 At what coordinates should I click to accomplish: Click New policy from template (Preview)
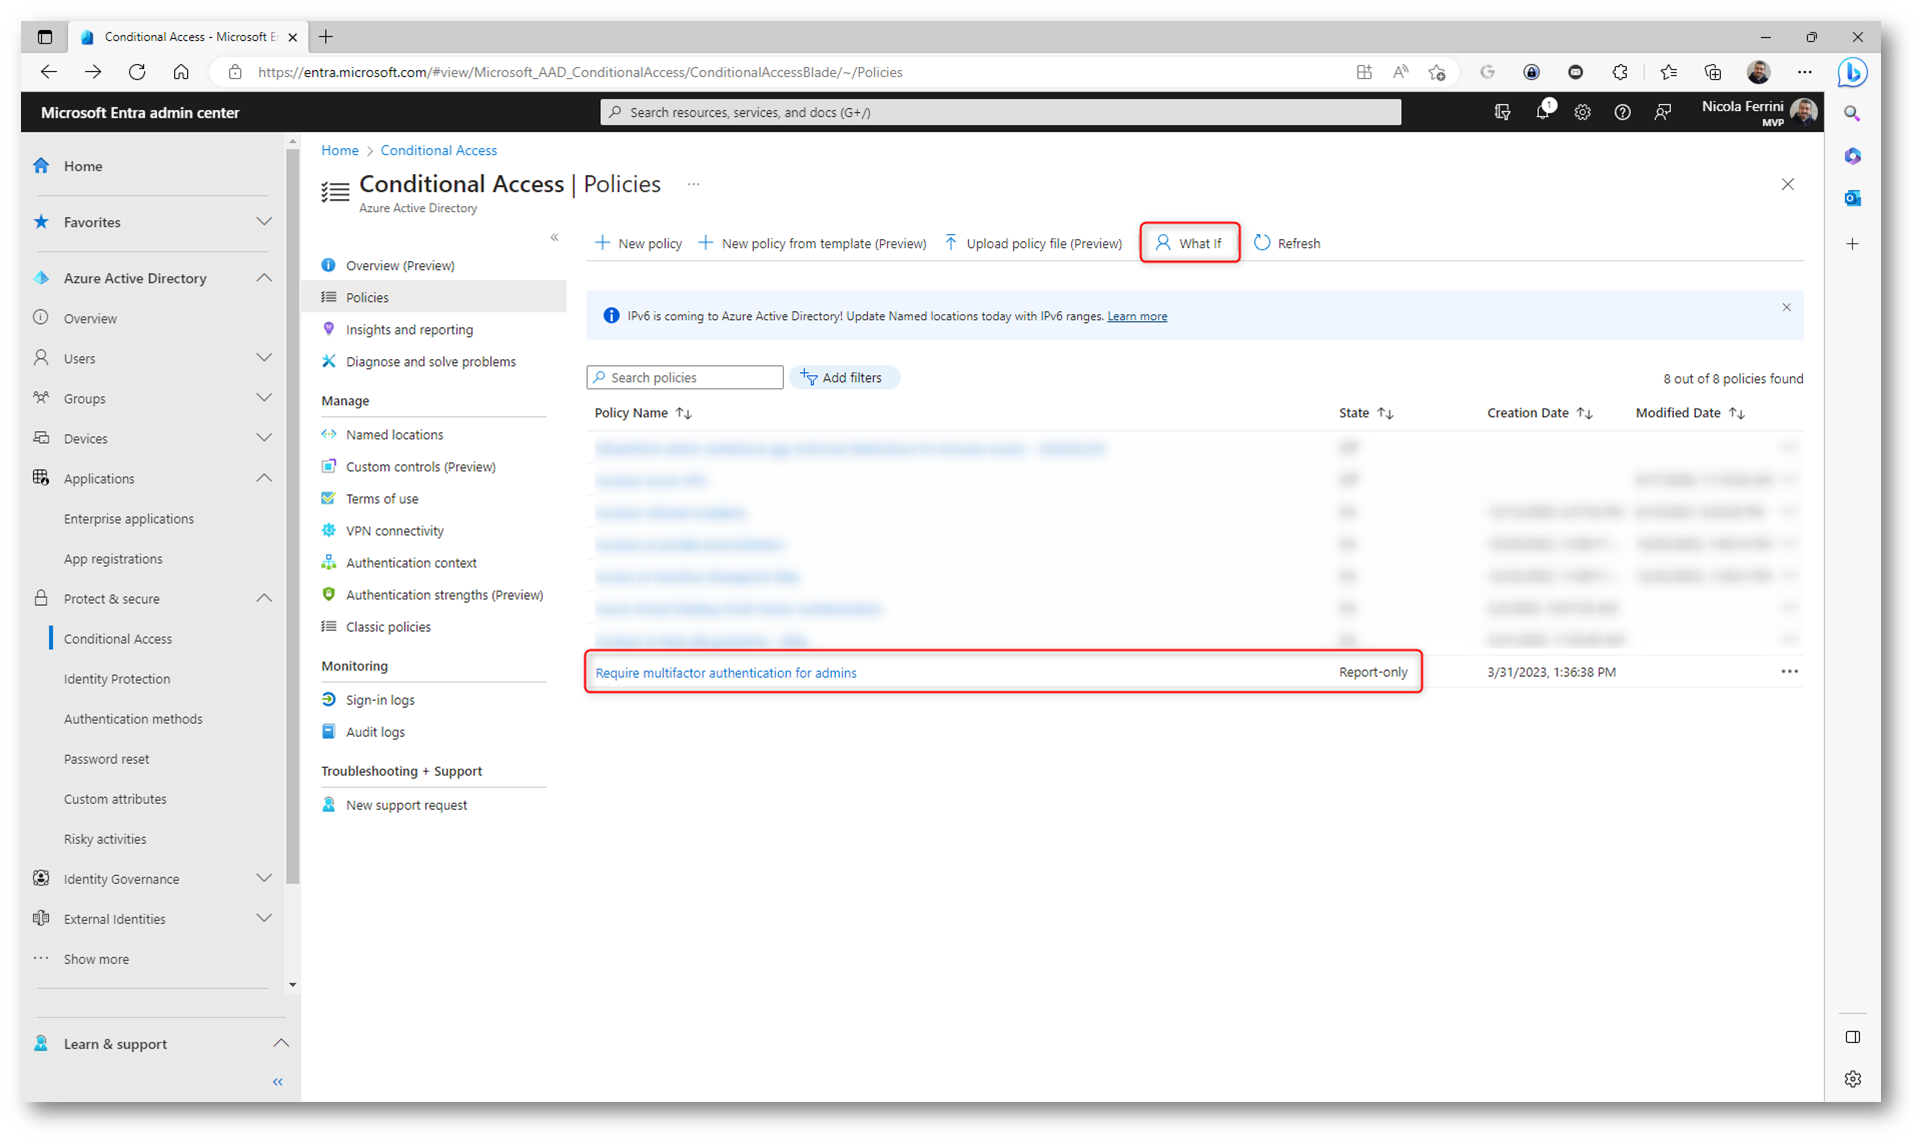click(x=812, y=243)
